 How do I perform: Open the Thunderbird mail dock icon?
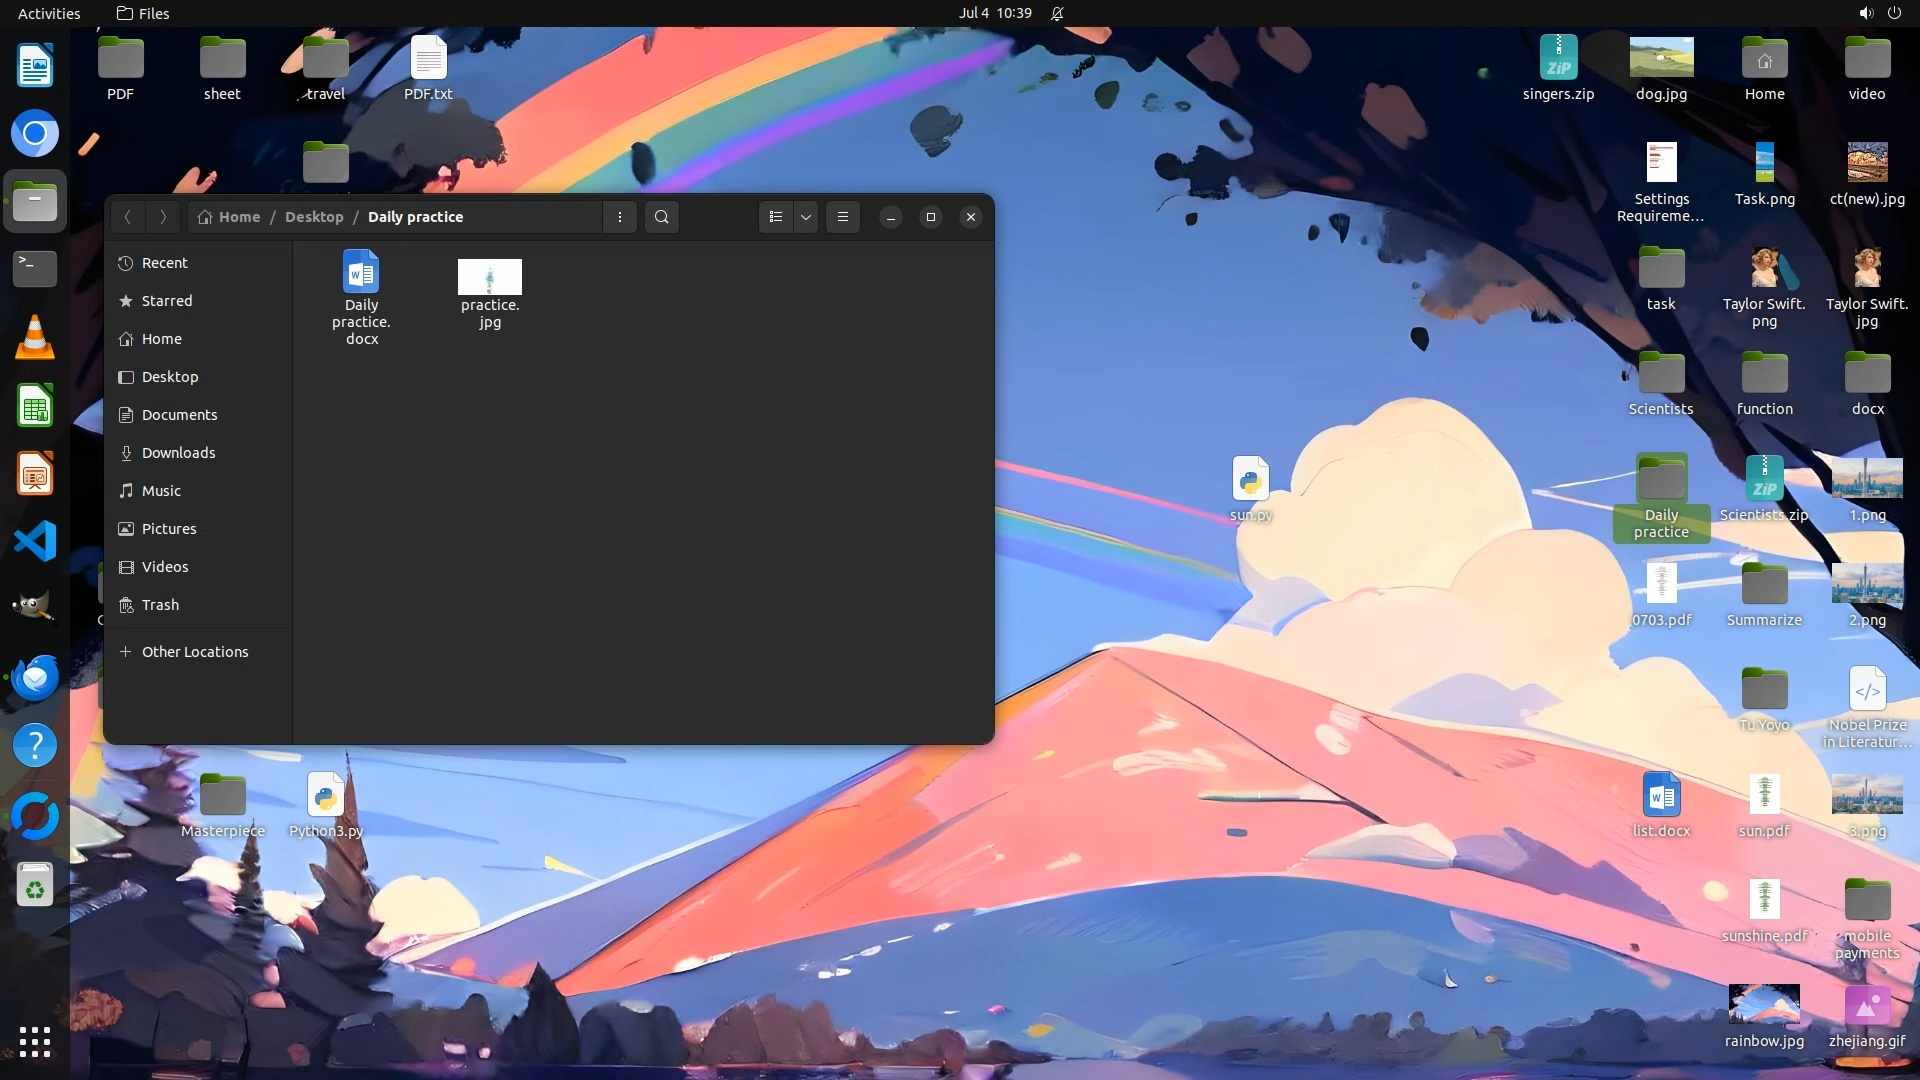tap(35, 677)
